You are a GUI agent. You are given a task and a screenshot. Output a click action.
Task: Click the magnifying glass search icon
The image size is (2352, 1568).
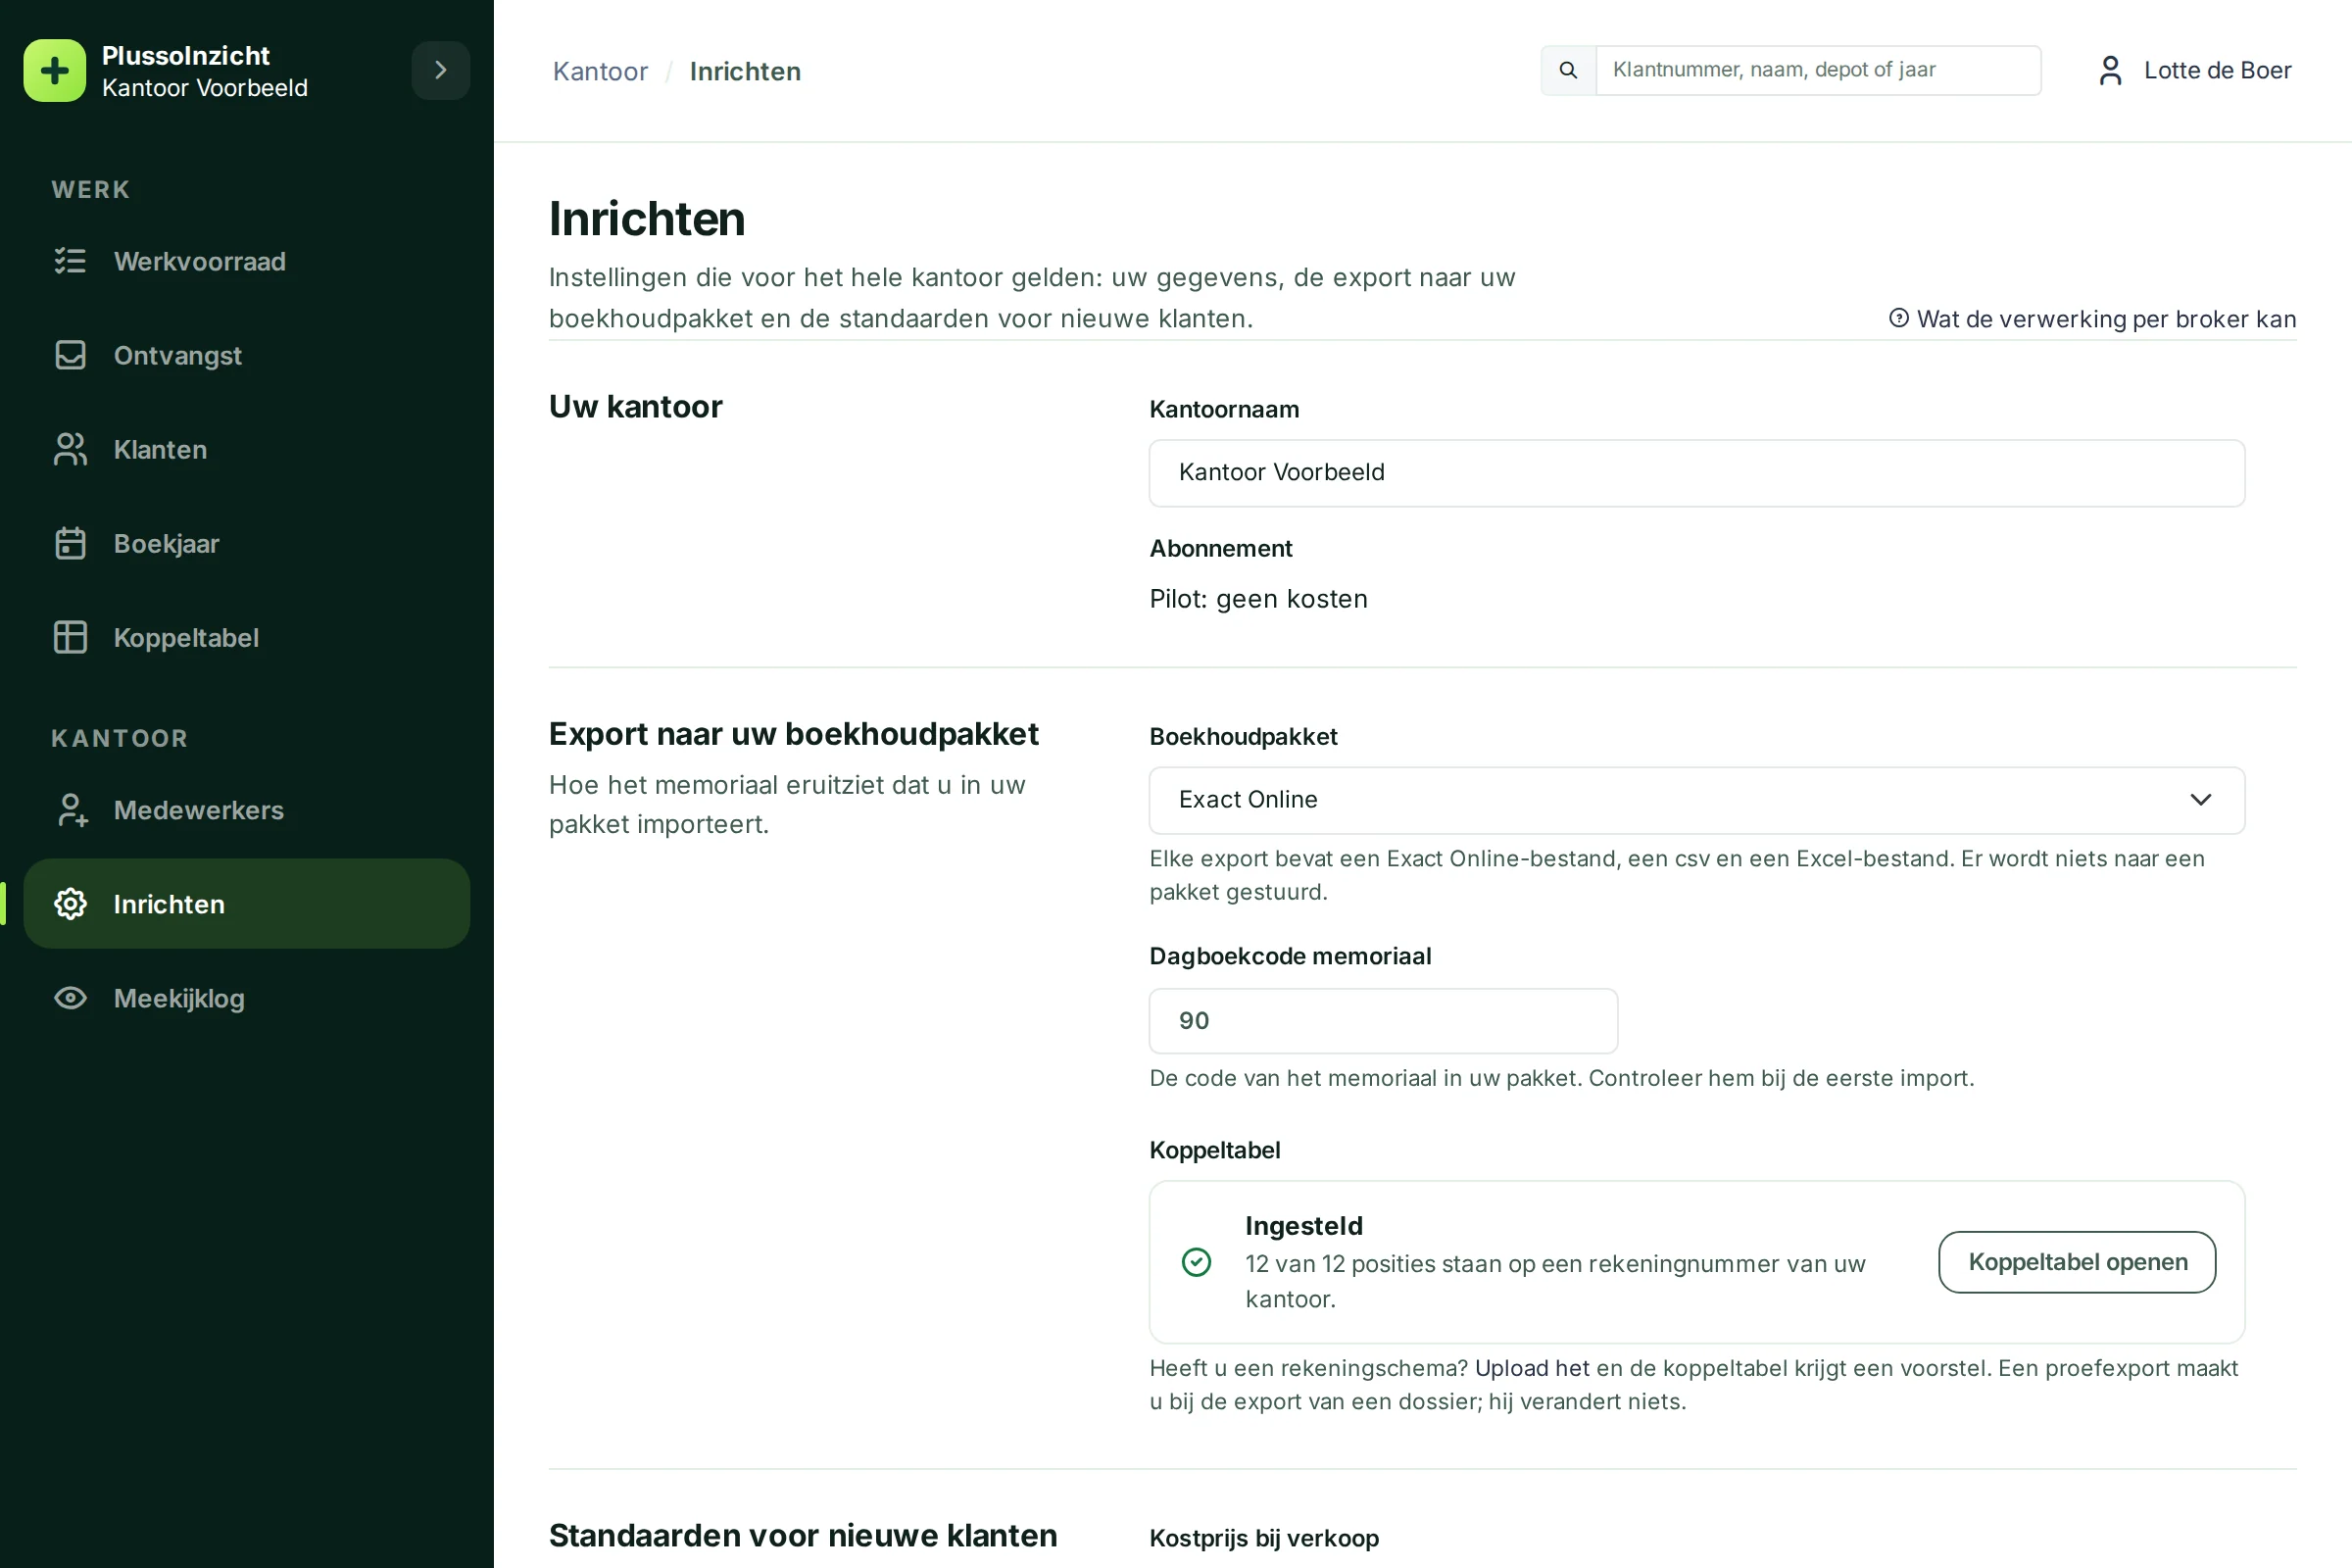click(x=1568, y=70)
